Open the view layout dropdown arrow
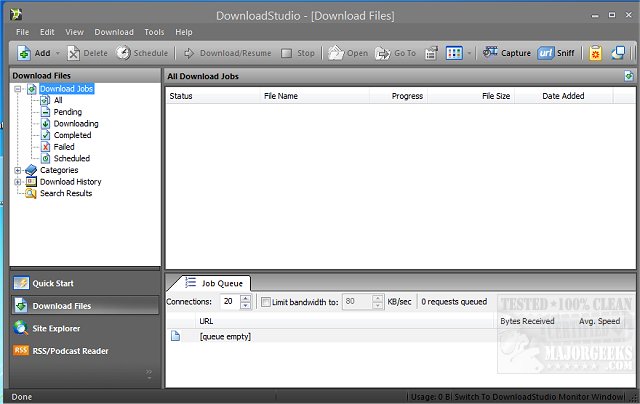640x404 pixels. [469, 53]
